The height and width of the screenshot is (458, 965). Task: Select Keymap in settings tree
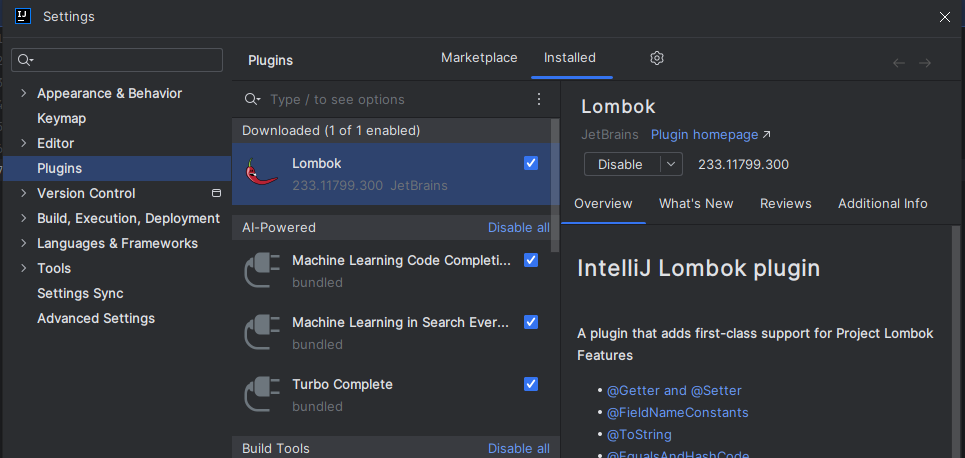[62, 118]
